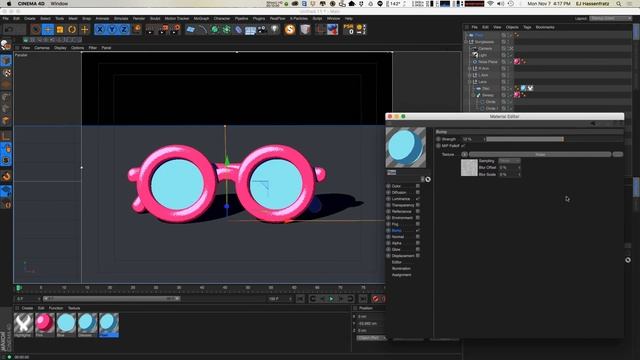Open Object Manager Tags menu
This screenshot has width=640, height=360.
(x=527, y=27)
